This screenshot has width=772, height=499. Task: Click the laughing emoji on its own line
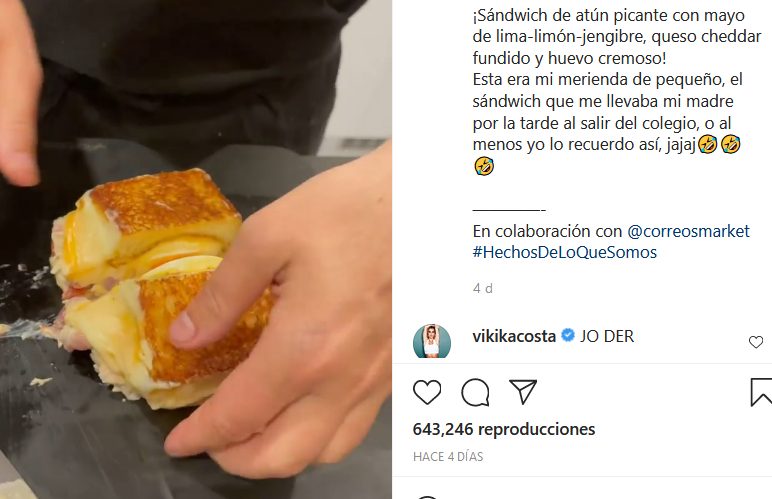tap(484, 166)
